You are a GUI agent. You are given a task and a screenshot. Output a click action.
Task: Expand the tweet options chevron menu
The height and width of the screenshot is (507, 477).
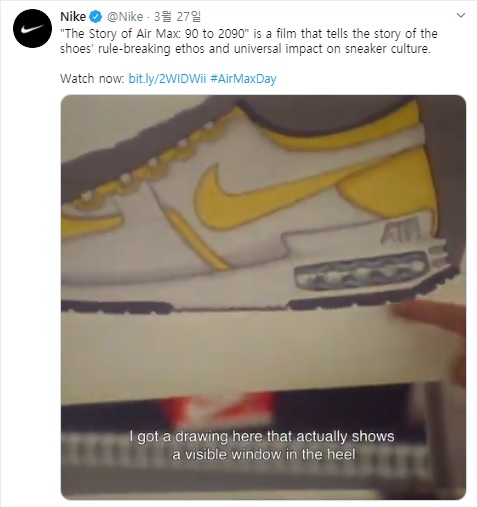pyautogui.click(x=461, y=15)
